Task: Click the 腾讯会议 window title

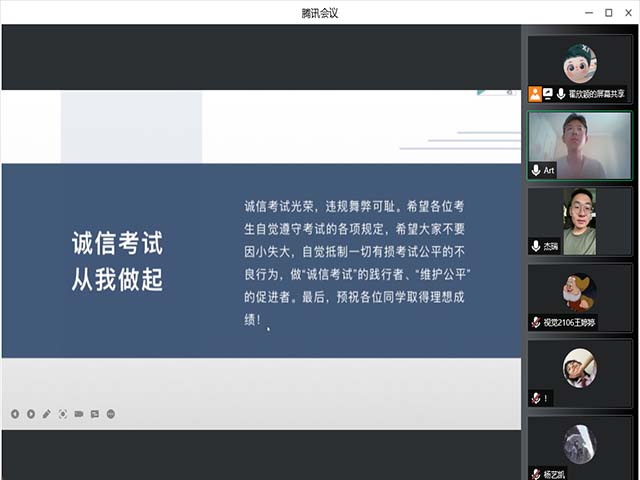Action: tap(320, 13)
